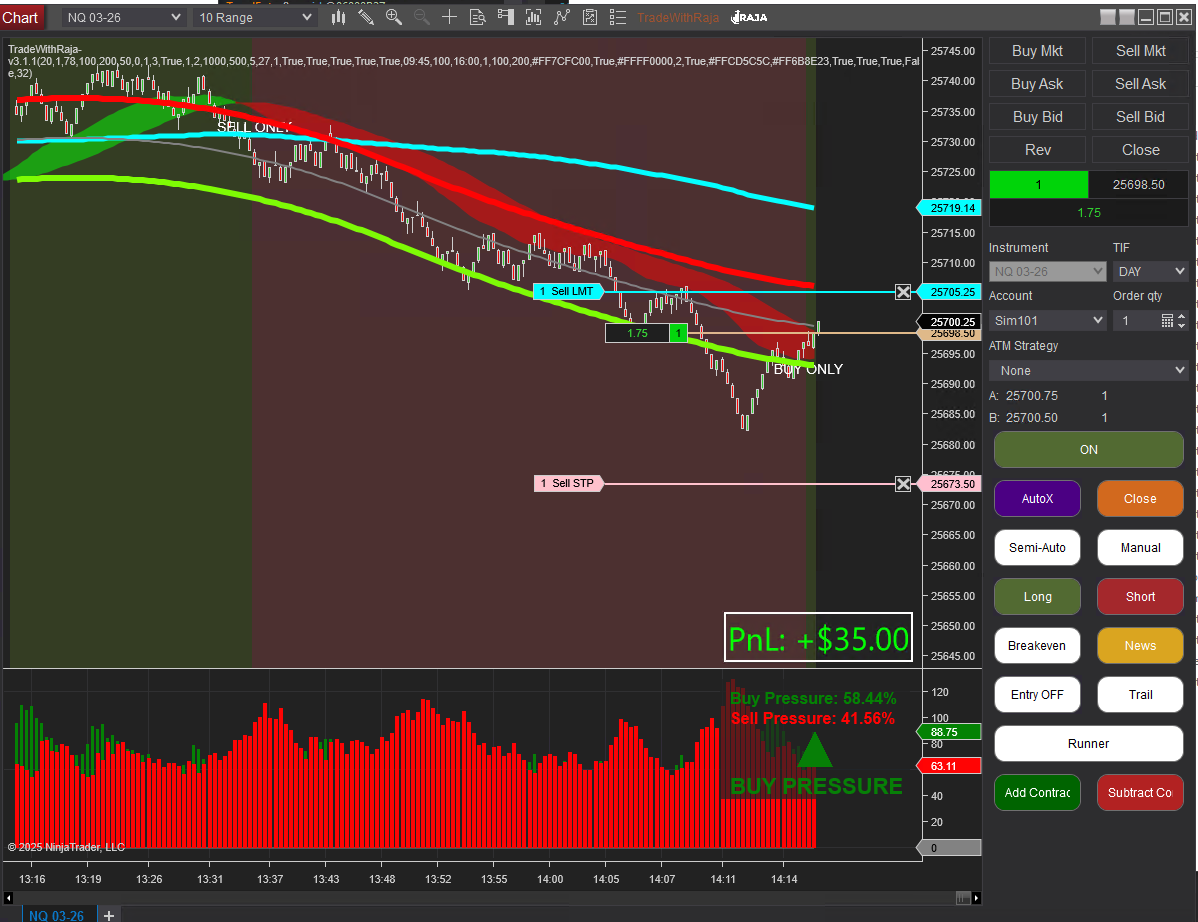Open the Data Box icon
This screenshot has height=922, width=1198.
[x=478, y=17]
